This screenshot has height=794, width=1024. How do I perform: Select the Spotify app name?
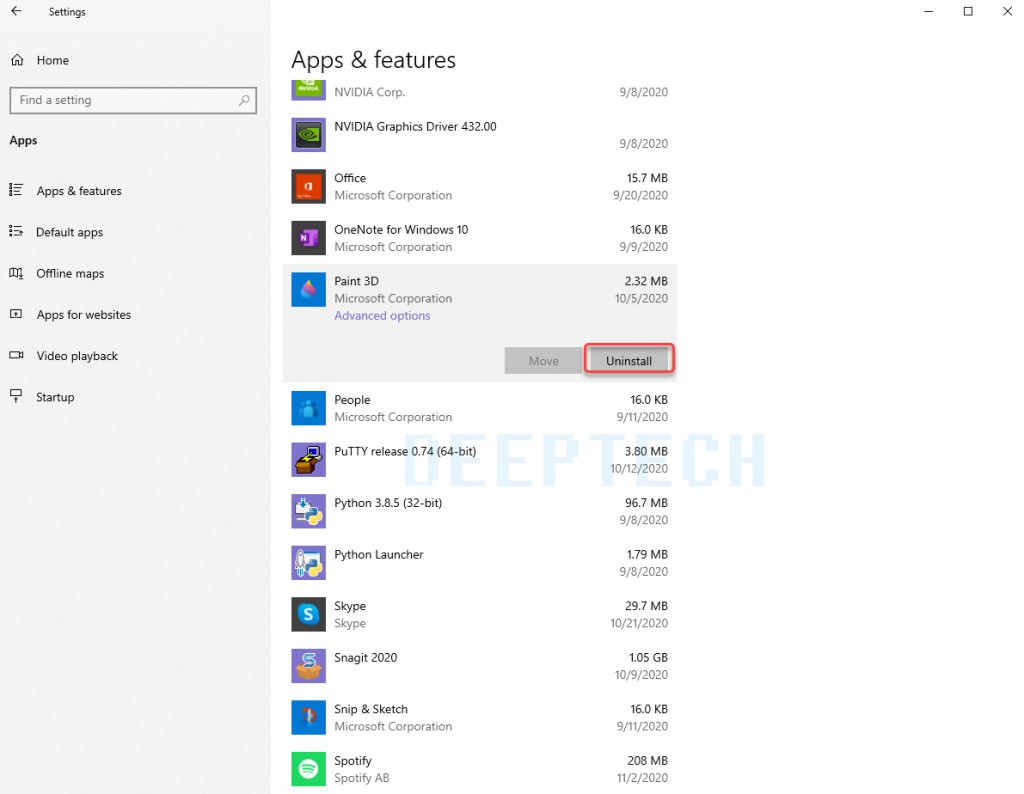coord(353,761)
